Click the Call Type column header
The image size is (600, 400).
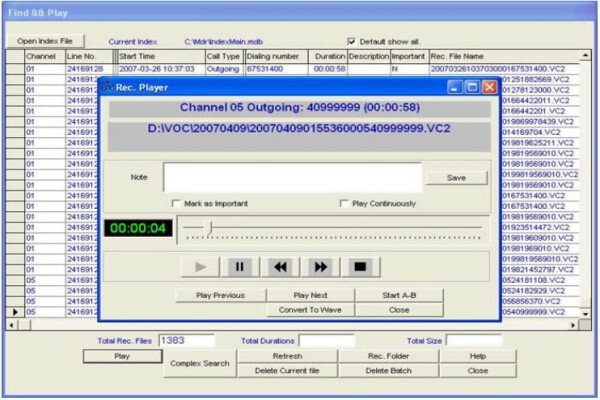tap(223, 56)
